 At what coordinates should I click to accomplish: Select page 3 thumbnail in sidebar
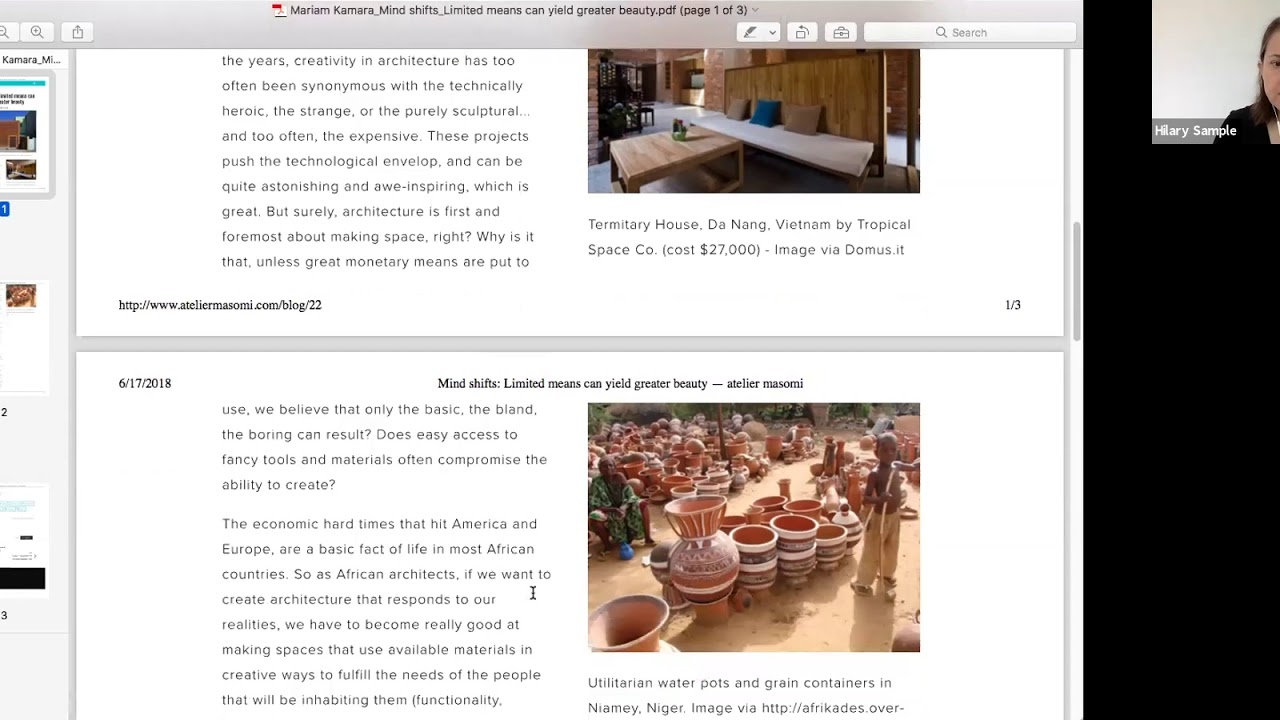[x=22, y=541]
